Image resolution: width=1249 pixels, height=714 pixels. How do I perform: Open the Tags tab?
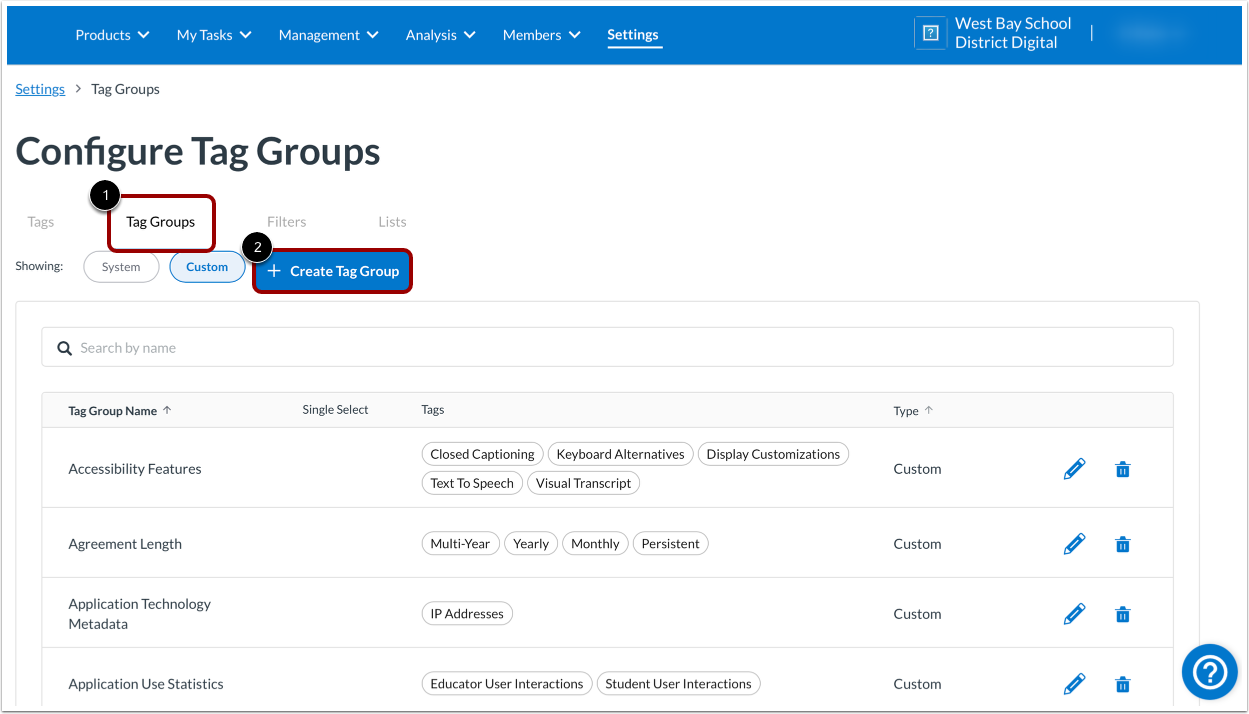click(x=41, y=221)
